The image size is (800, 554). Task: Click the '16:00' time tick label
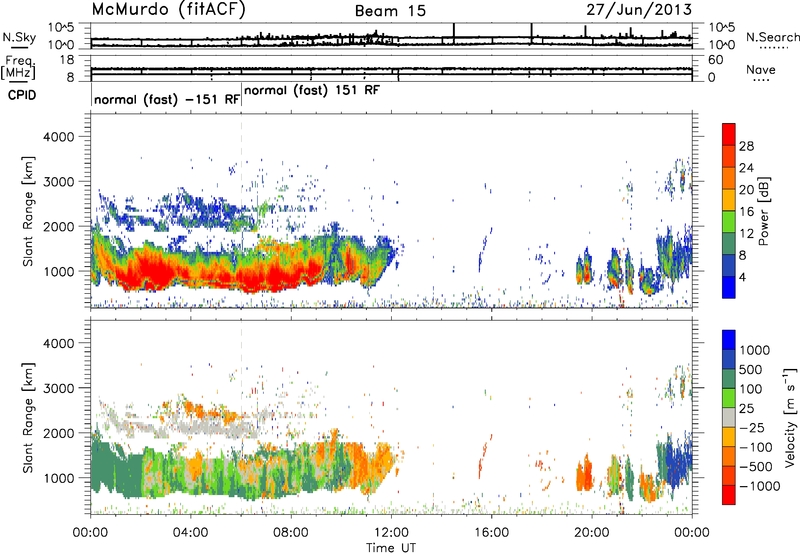pos(491,533)
